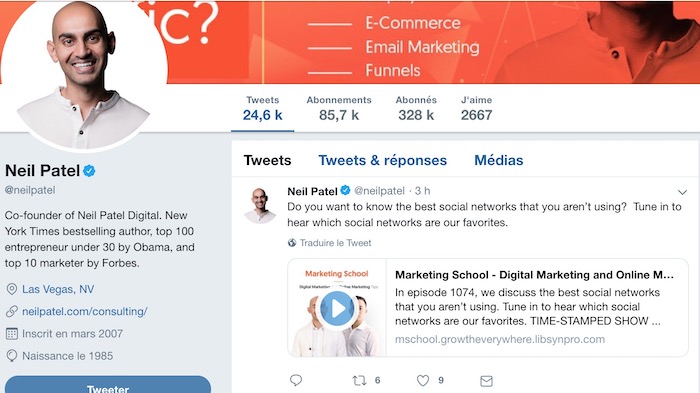Select the Tweets timeline tab
Screen dimensions: 700x393
[x=267, y=160]
